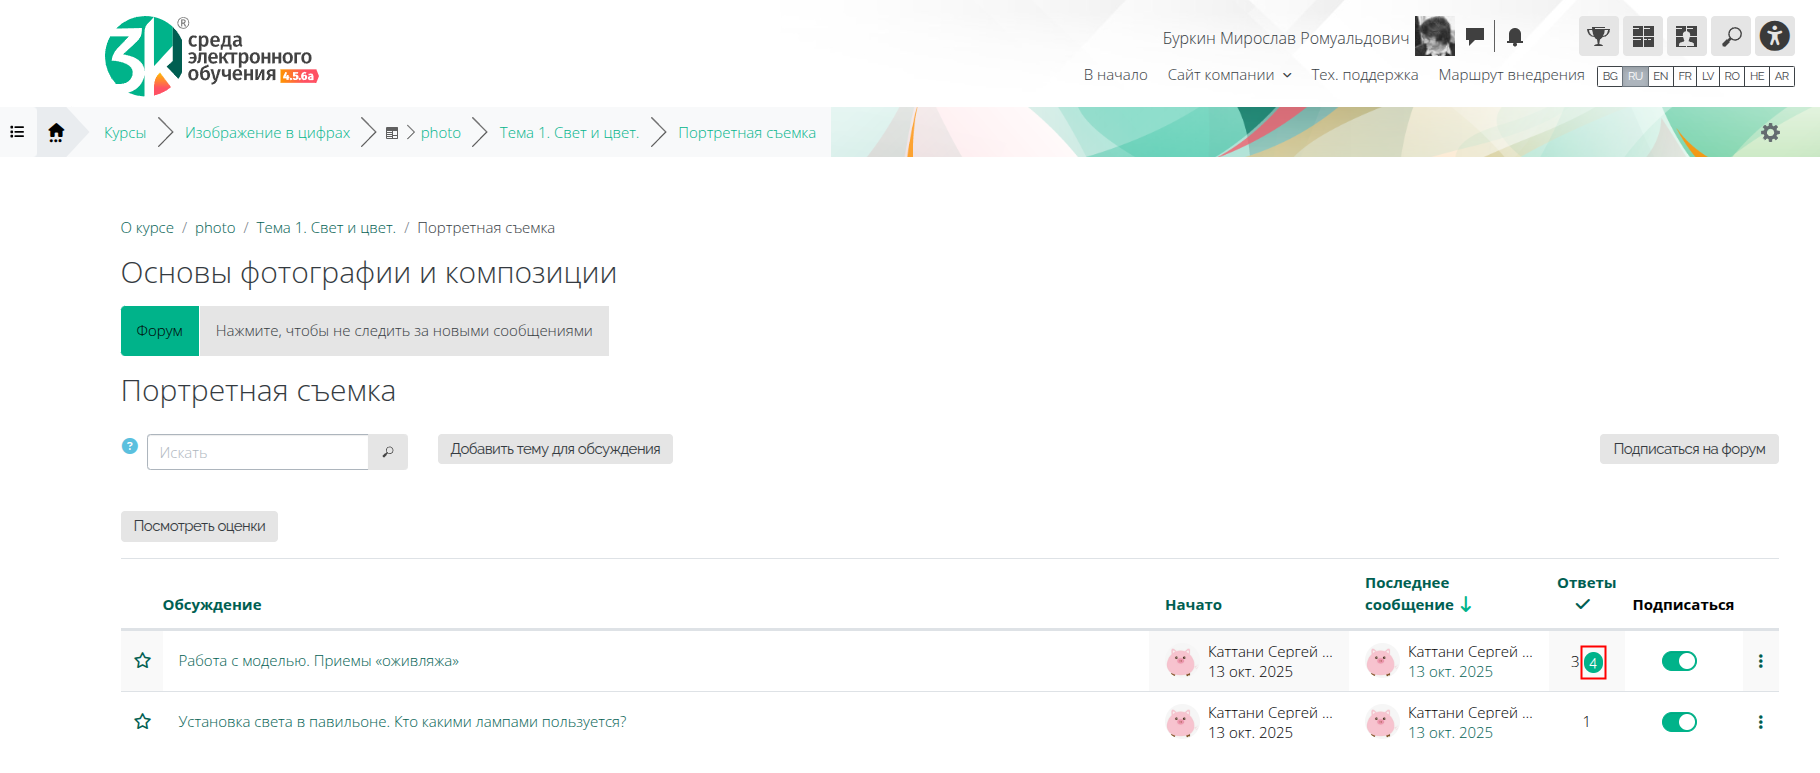Sort by «Последнее сообщение» column header

[x=1408, y=594]
